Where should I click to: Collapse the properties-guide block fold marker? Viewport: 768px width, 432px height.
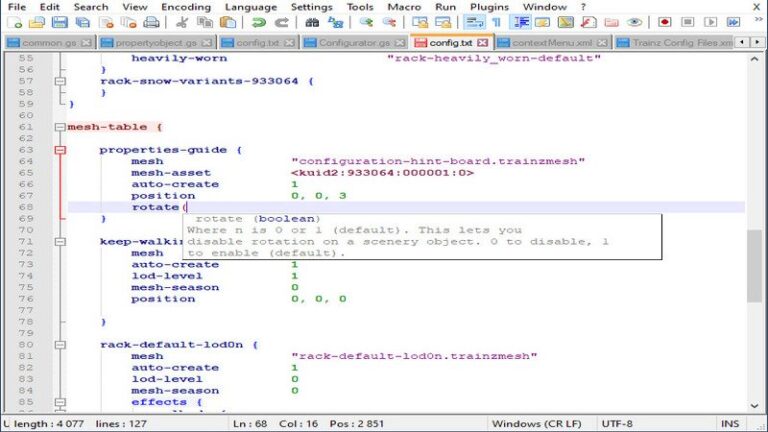60,150
